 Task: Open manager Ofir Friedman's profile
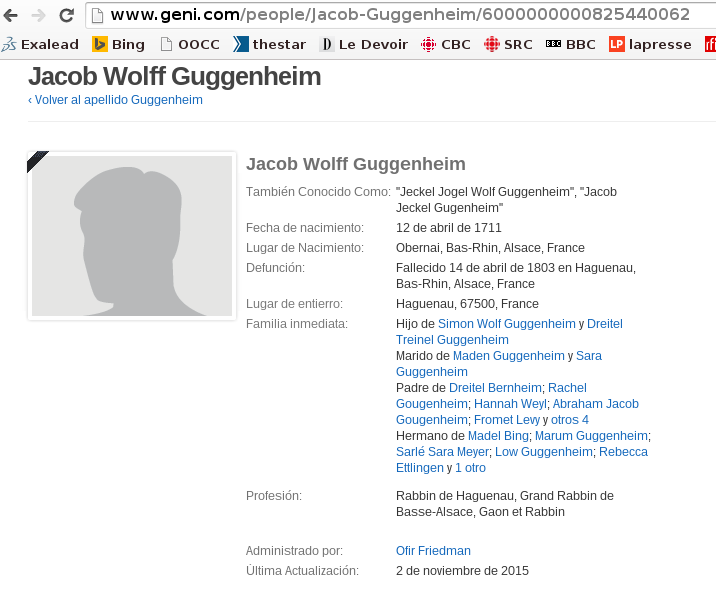pos(433,551)
